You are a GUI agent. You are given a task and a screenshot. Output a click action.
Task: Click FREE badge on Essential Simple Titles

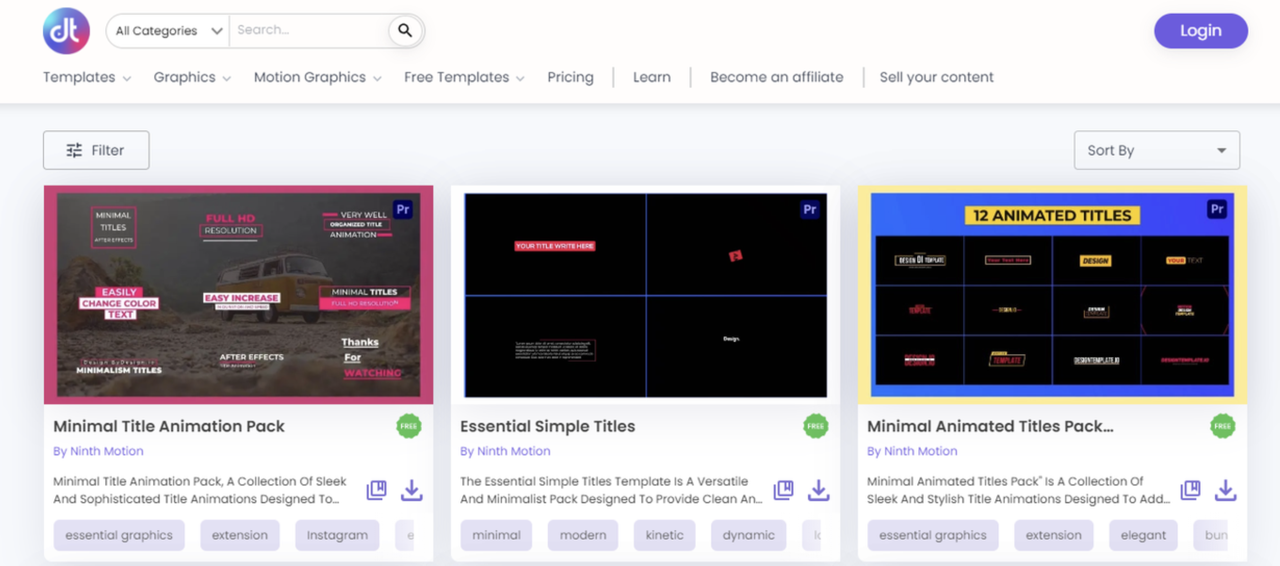(816, 426)
